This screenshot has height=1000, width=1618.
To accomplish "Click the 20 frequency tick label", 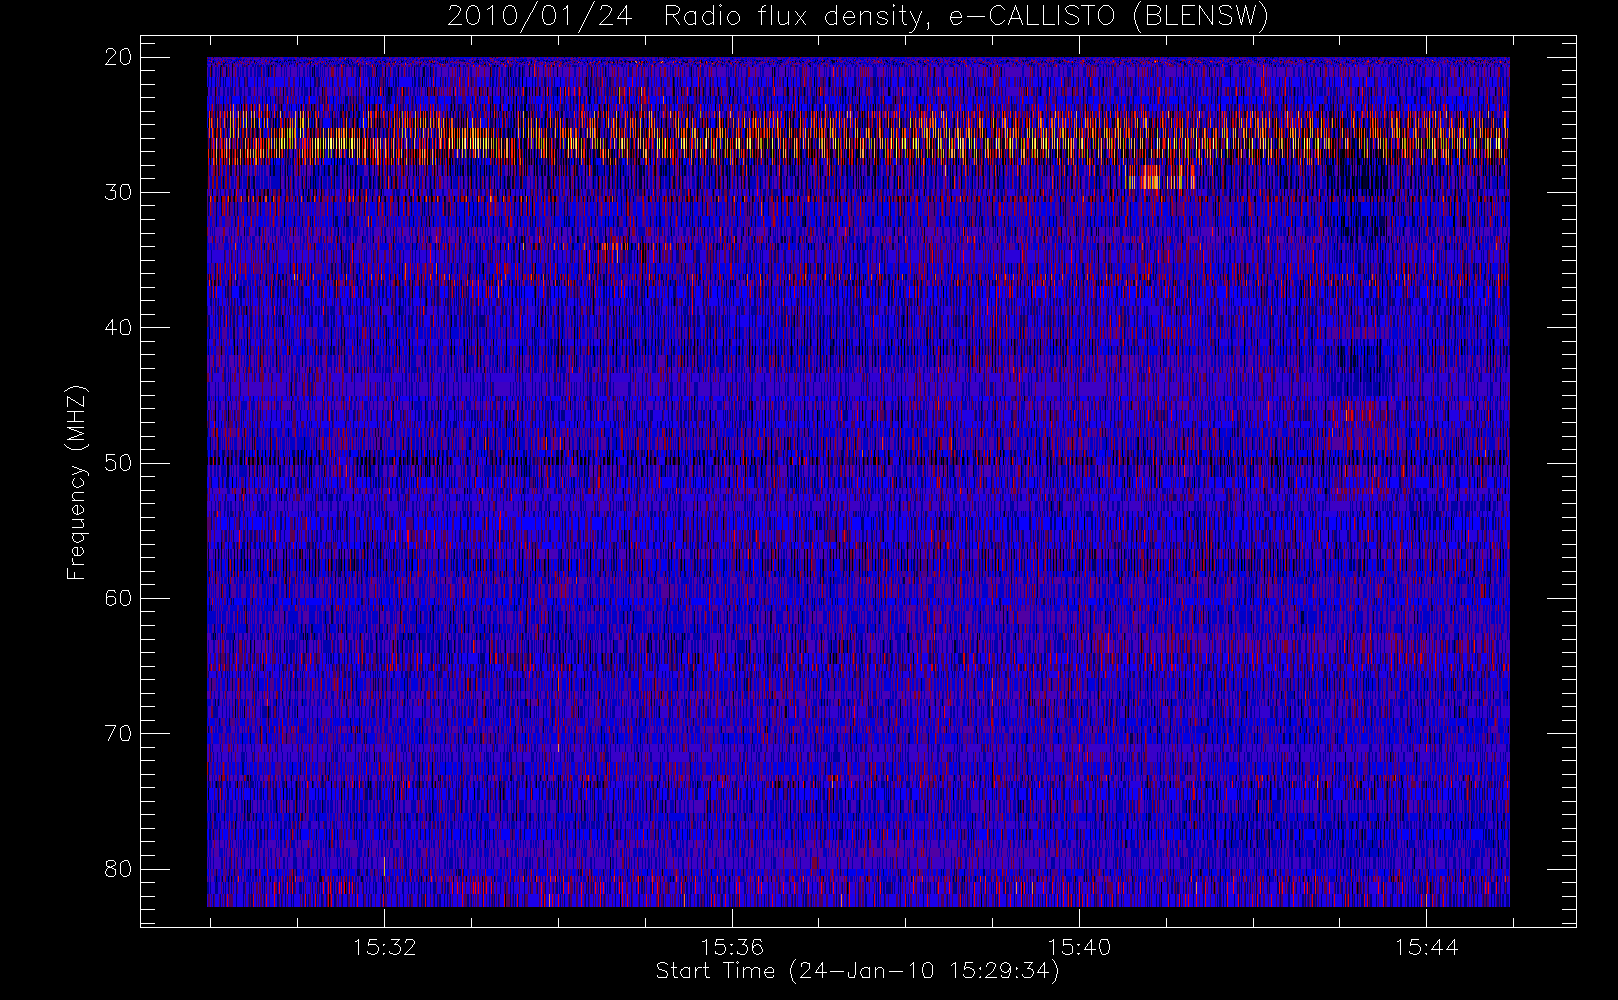I will [x=118, y=58].
